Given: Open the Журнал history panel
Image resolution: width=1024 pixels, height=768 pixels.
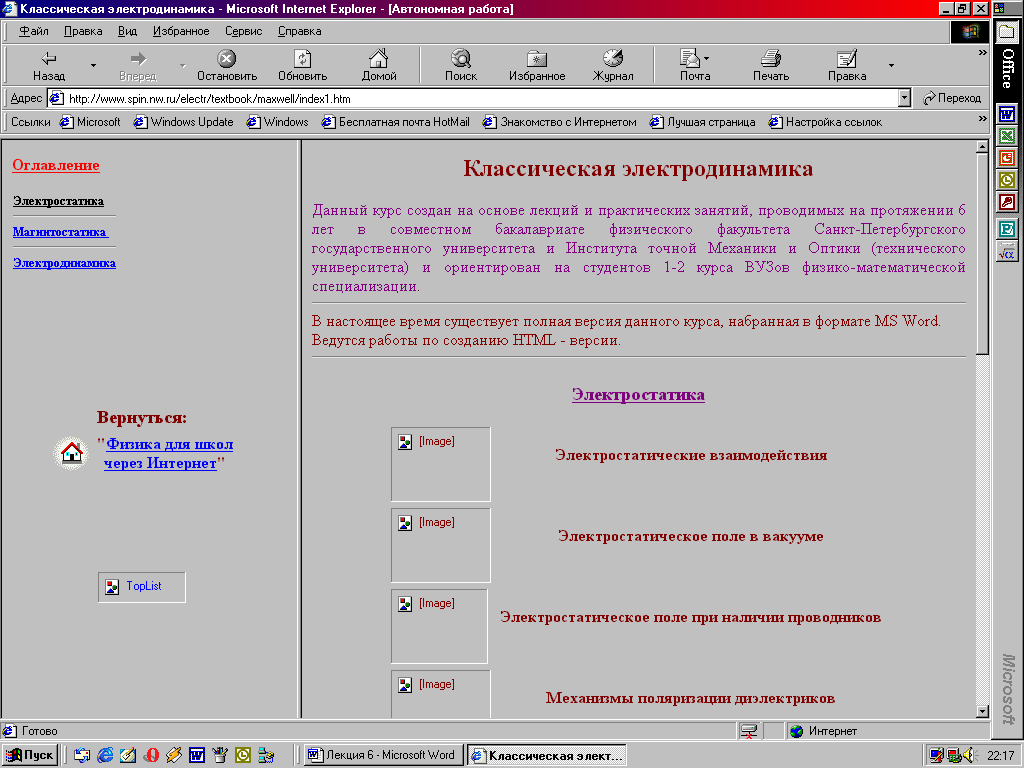Looking at the screenshot, I should click(x=613, y=65).
